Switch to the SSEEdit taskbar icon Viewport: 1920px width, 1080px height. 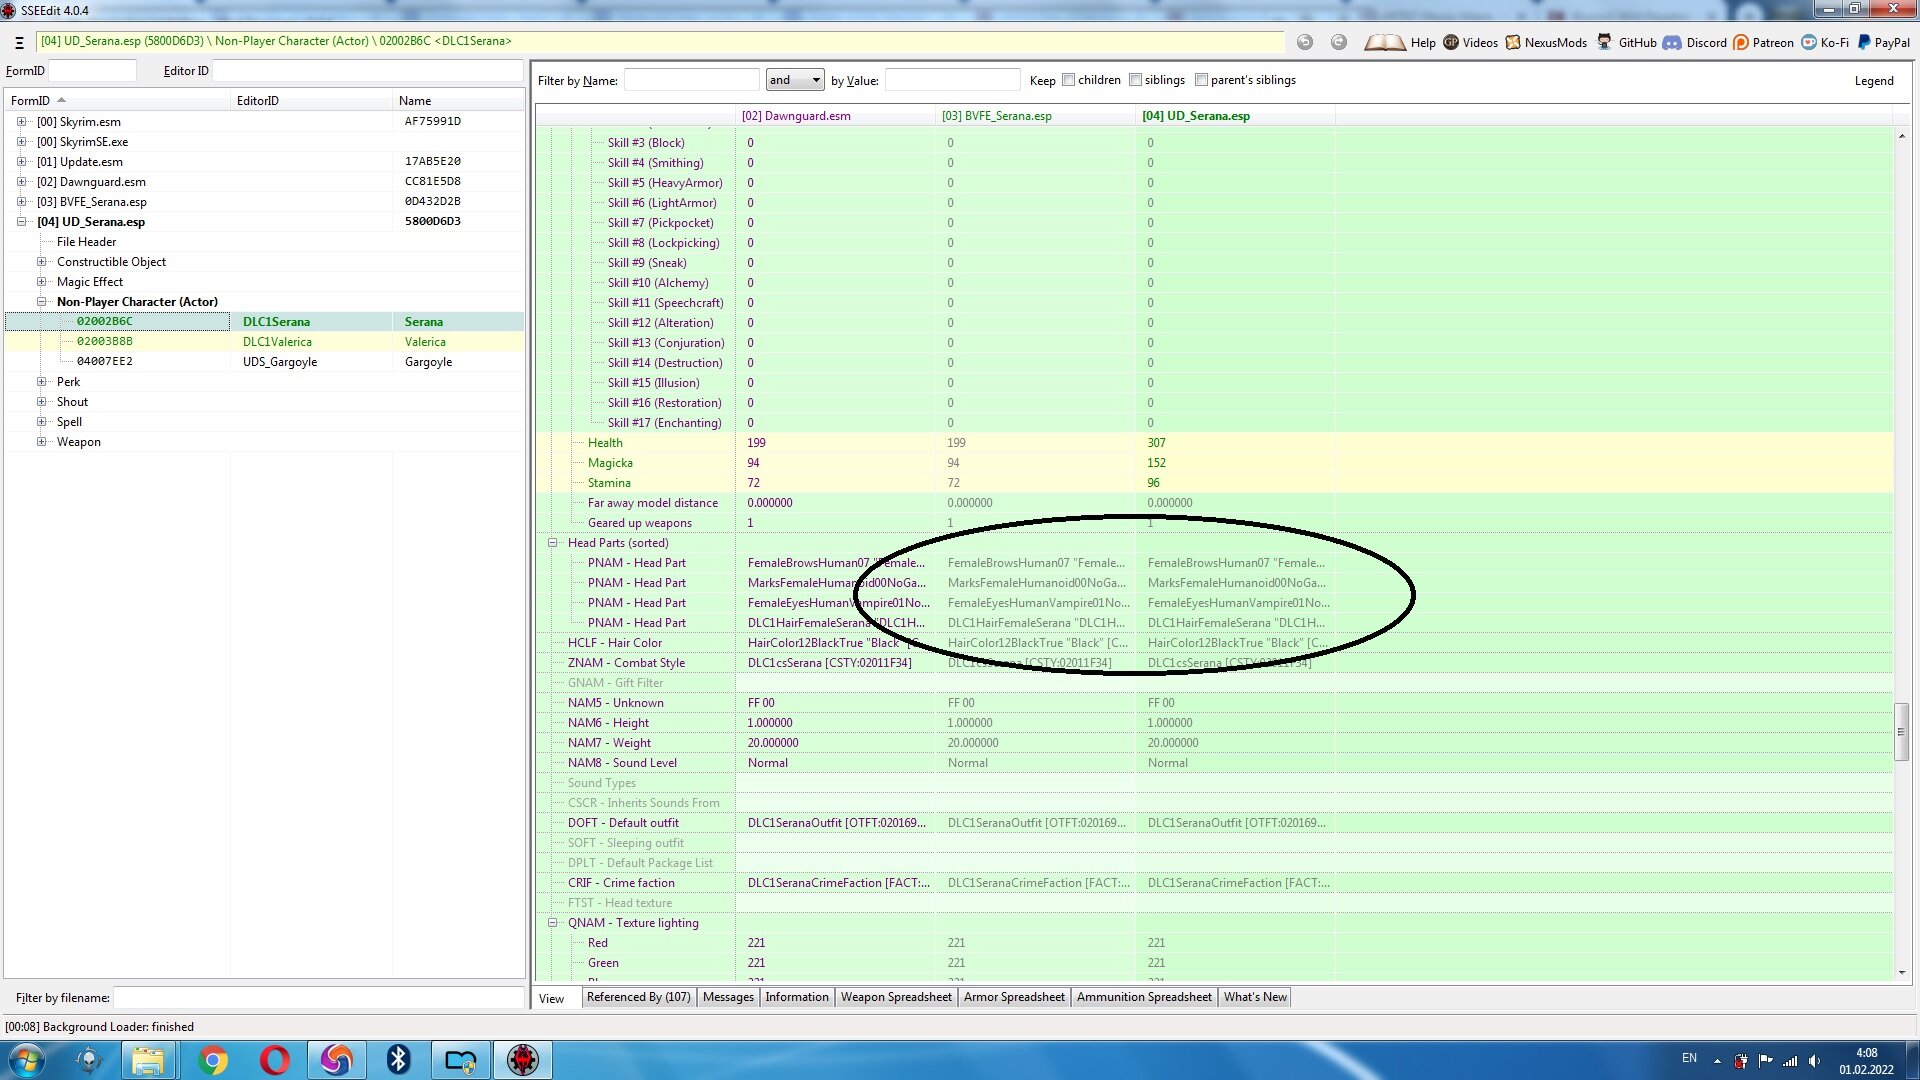pos(522,1060)
